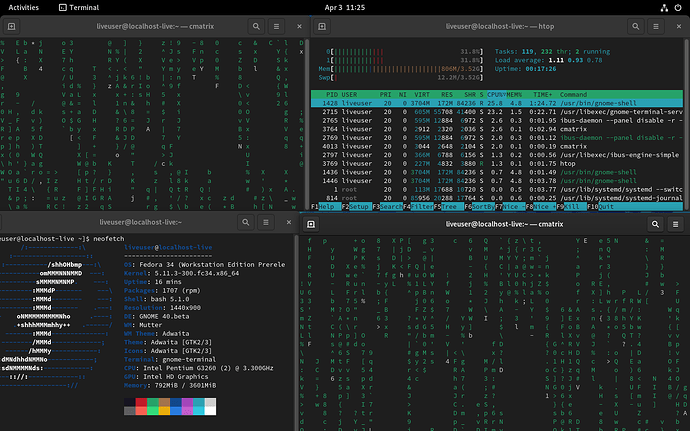Sort htop by Command column header

coord(573,95)
